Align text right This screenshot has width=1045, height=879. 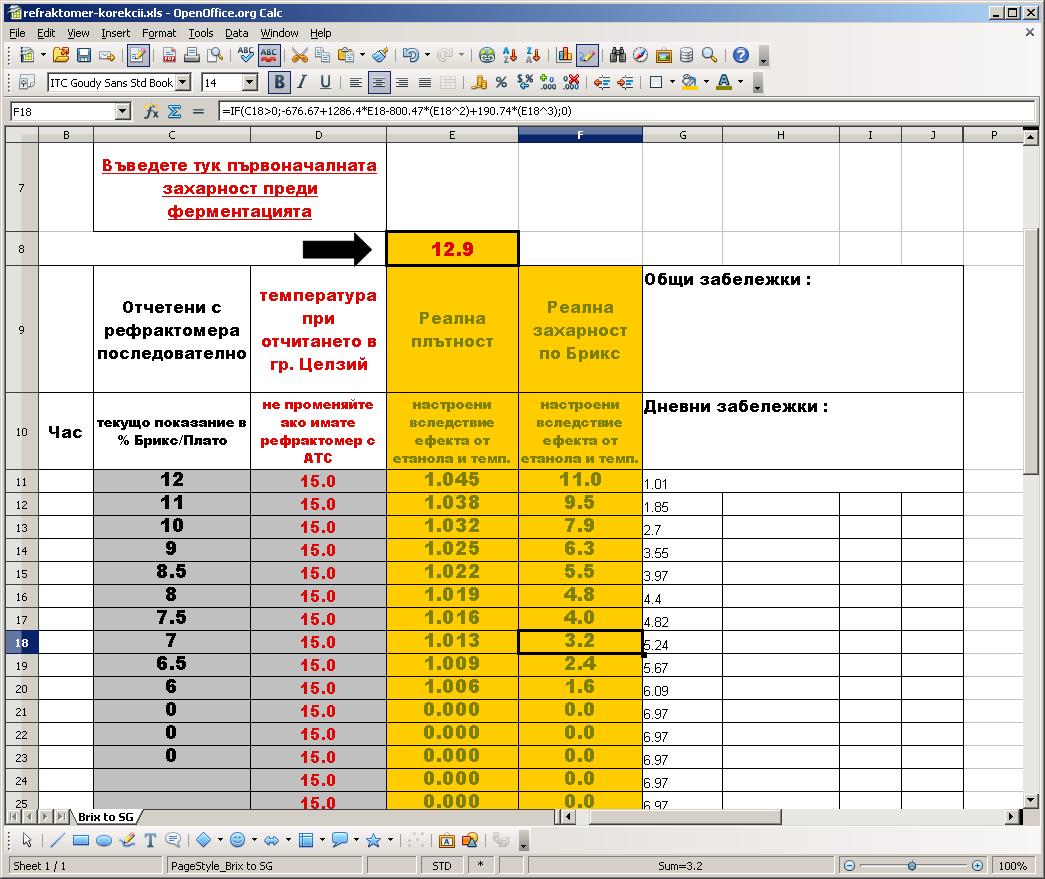coord(402,82)
